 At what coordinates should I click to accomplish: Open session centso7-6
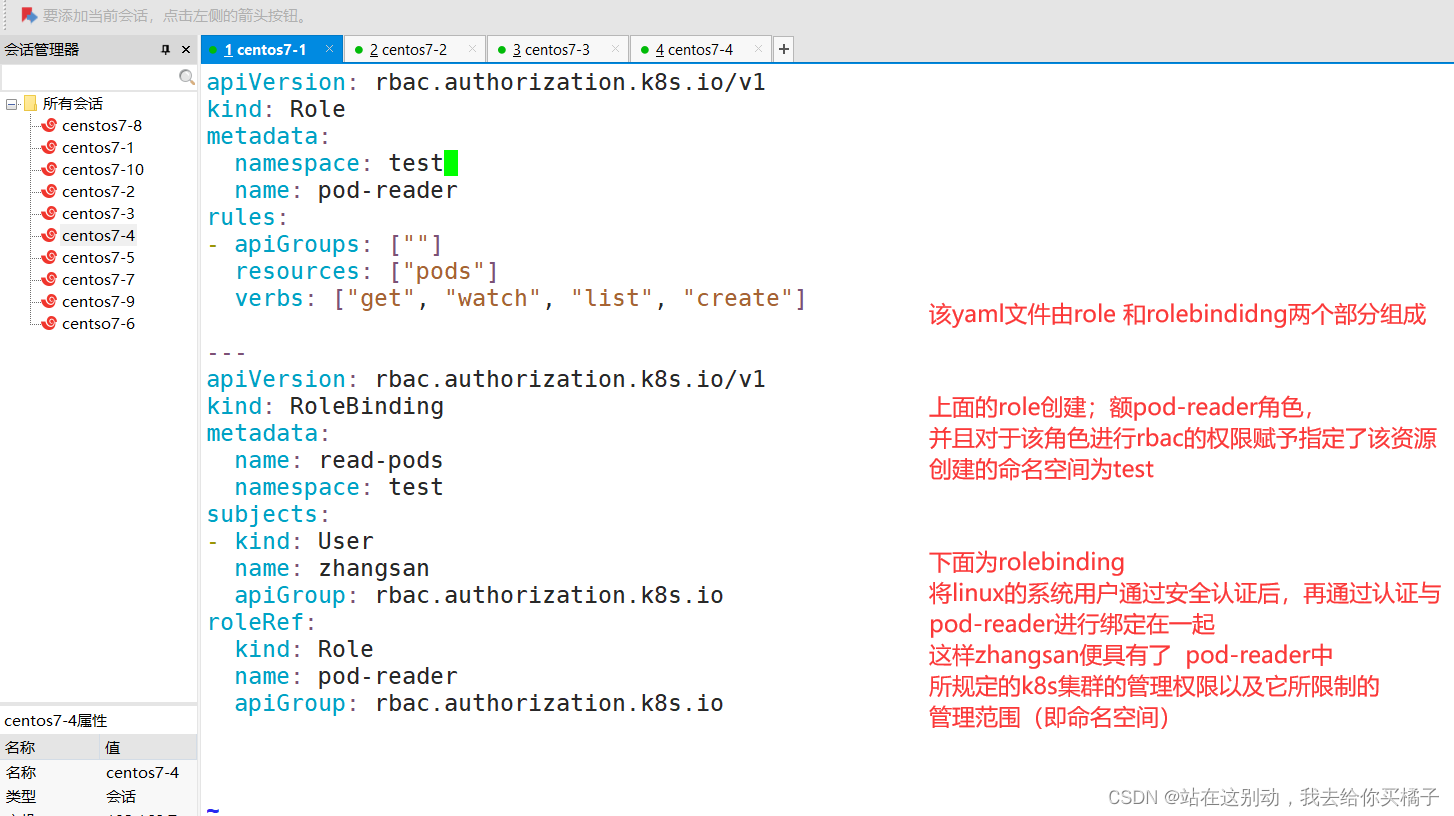(98, 324)
